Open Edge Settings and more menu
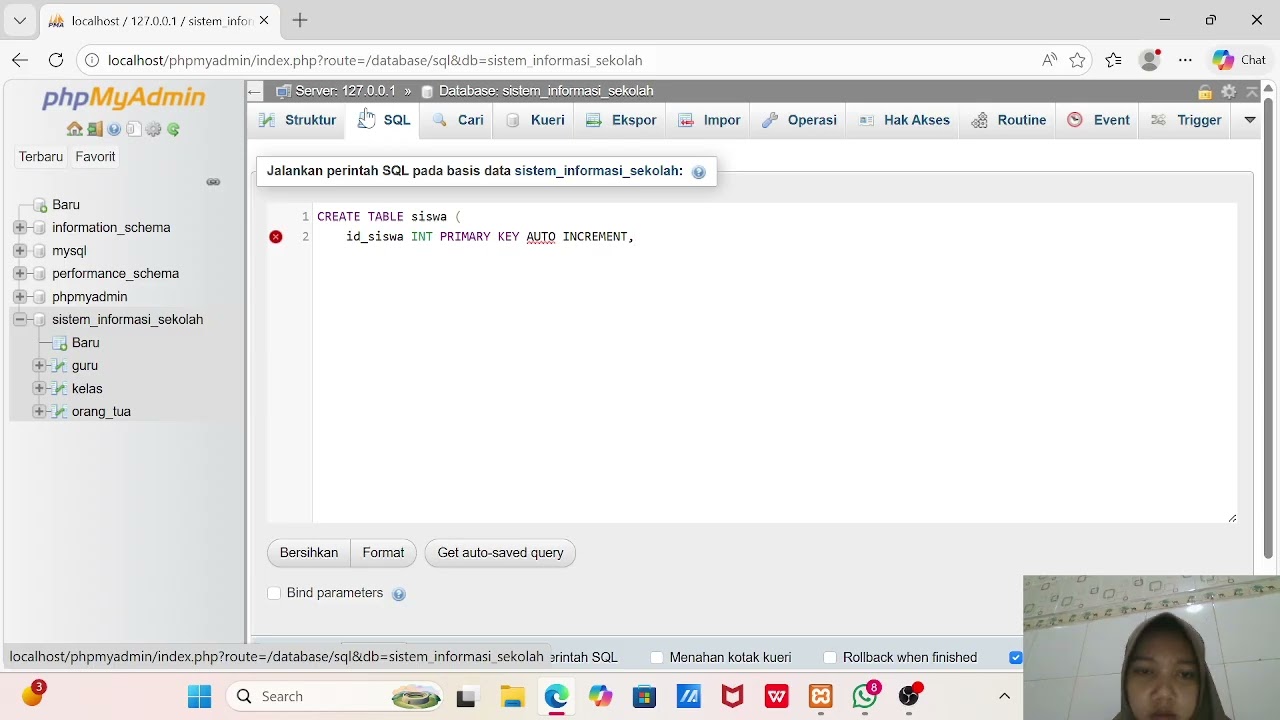The image size is (1280, 720). [1185, 60]
